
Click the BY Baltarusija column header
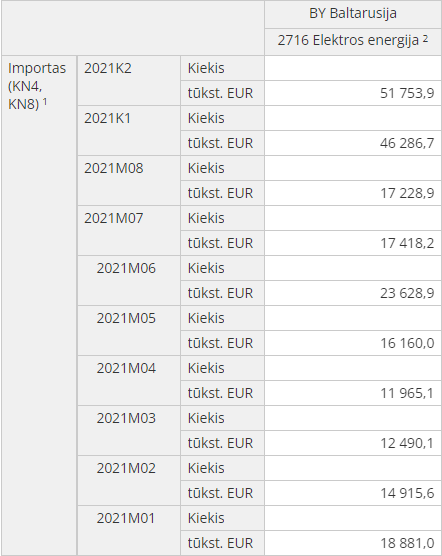[353, 14]
